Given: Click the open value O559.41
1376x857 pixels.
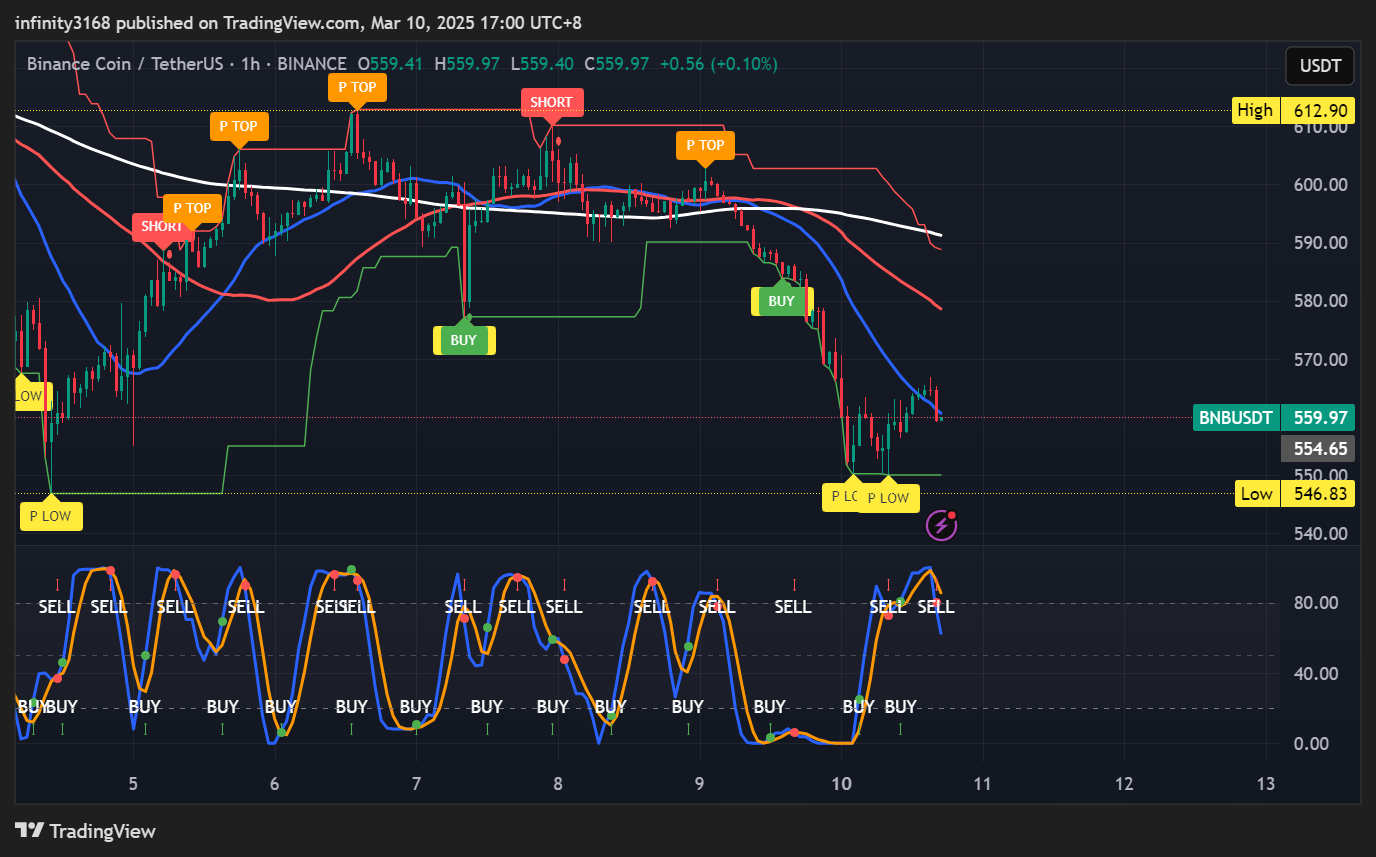Looking at the screenshot, I should [390, 64].
